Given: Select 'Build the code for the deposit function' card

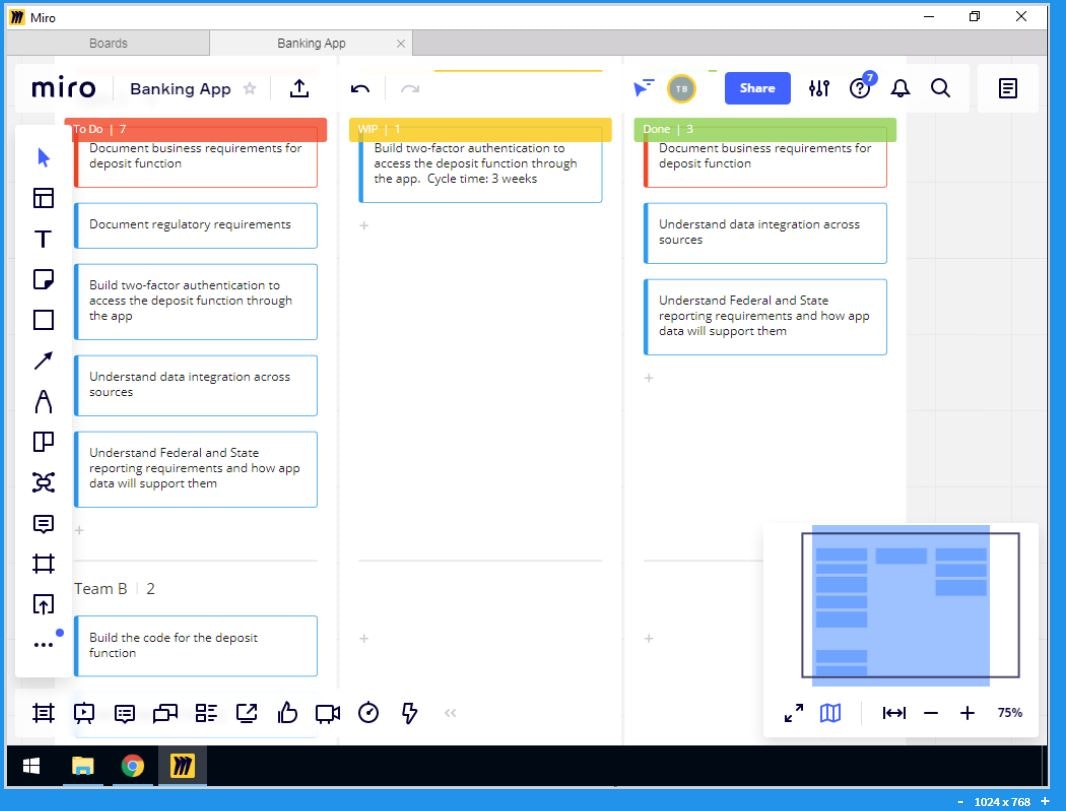Looking at the screenshot, I should click(196, 645).
